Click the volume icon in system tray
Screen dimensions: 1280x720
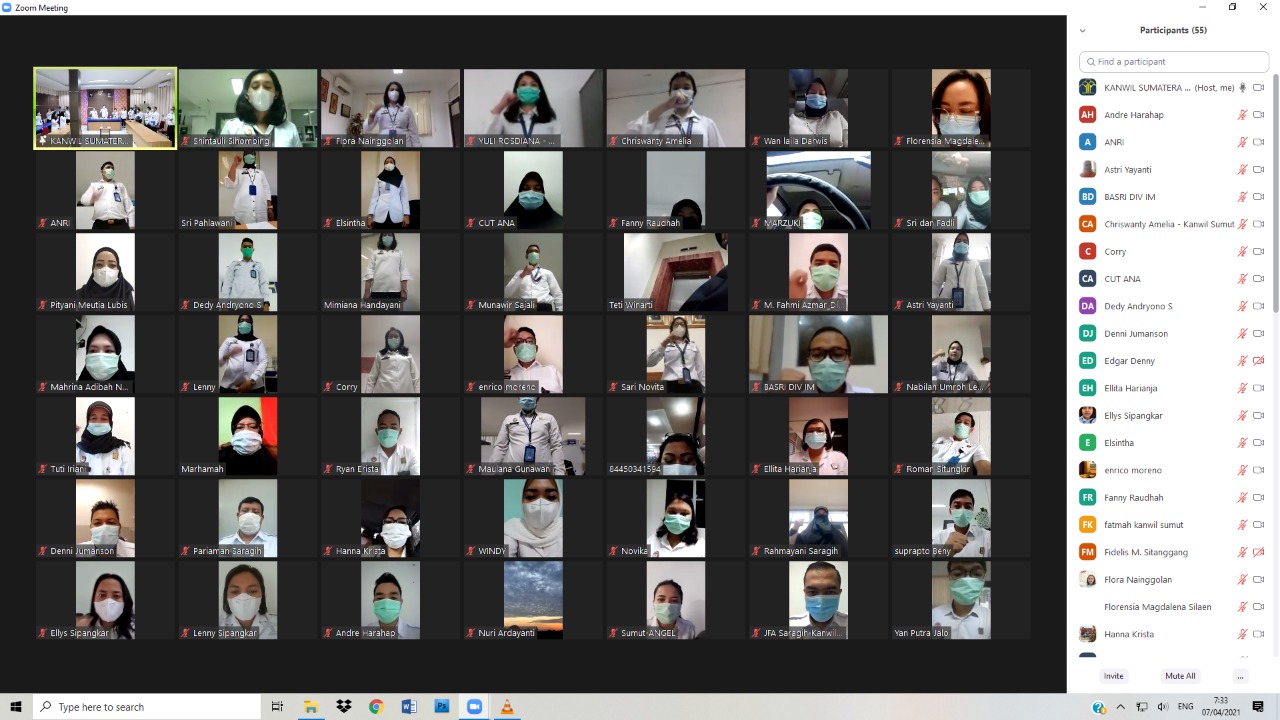[x=1163, y=707]
